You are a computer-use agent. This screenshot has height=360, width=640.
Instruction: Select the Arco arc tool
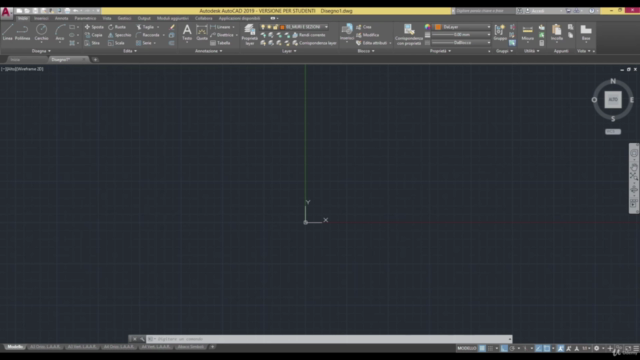[x=60, y=32]
